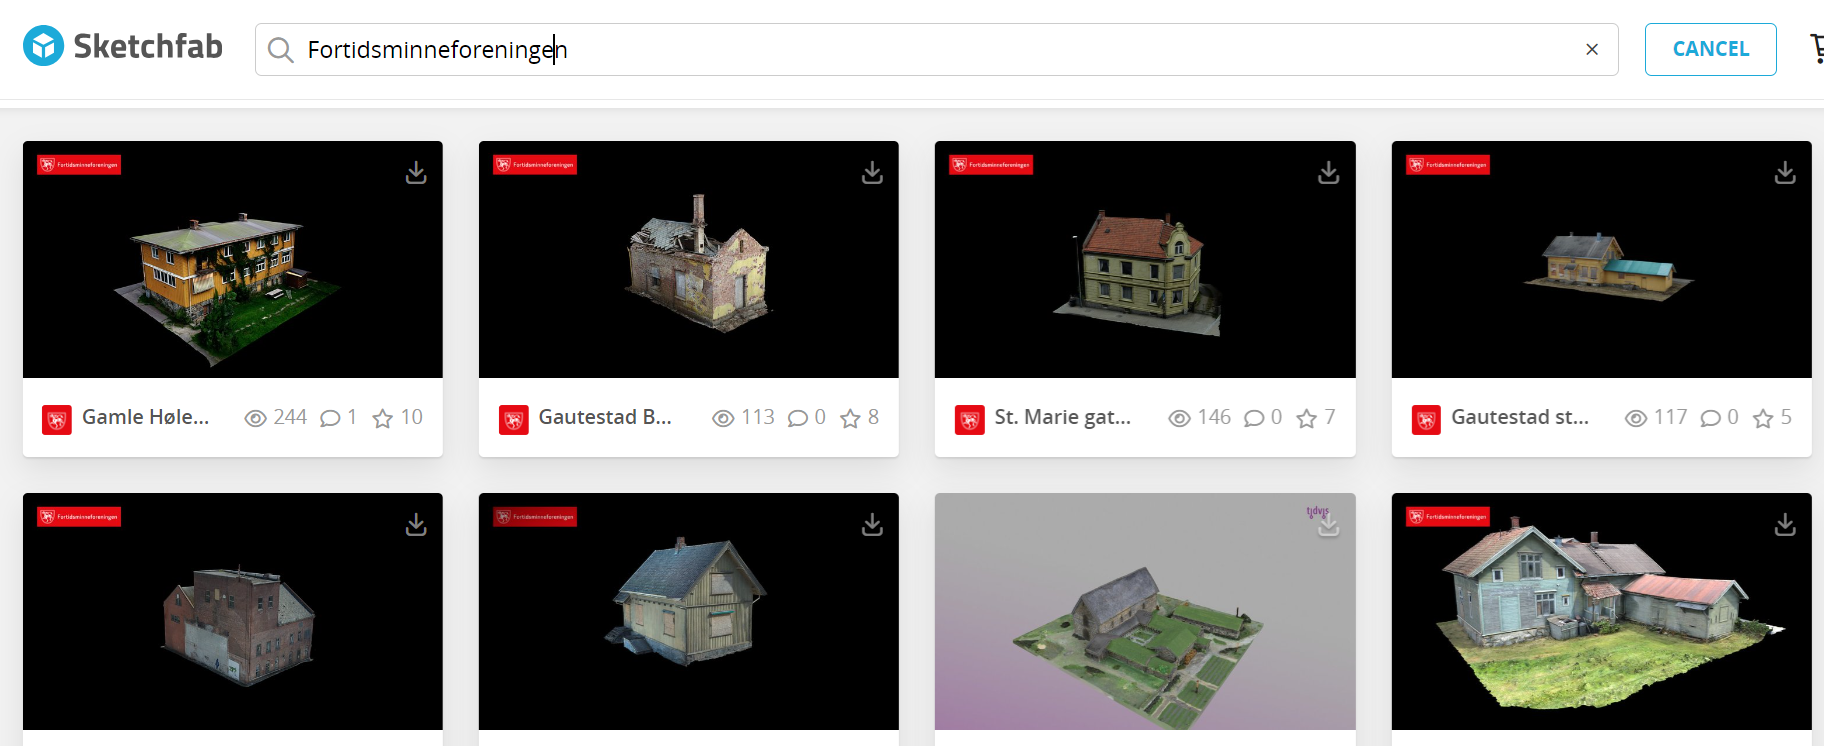Image resolution: width=1824 pixels, height=746 pixels.
Task: Open the yellow house model thumbnail
Action: 232,259
